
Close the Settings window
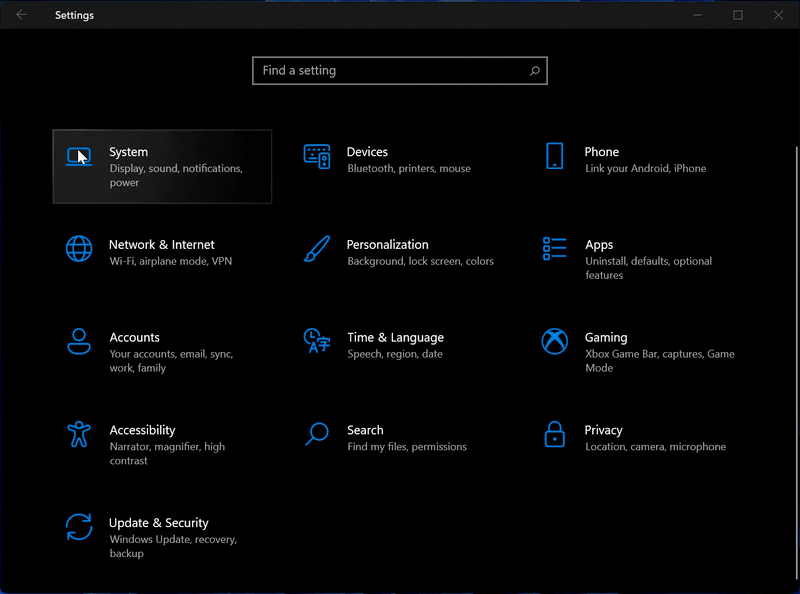click(778, 15)
